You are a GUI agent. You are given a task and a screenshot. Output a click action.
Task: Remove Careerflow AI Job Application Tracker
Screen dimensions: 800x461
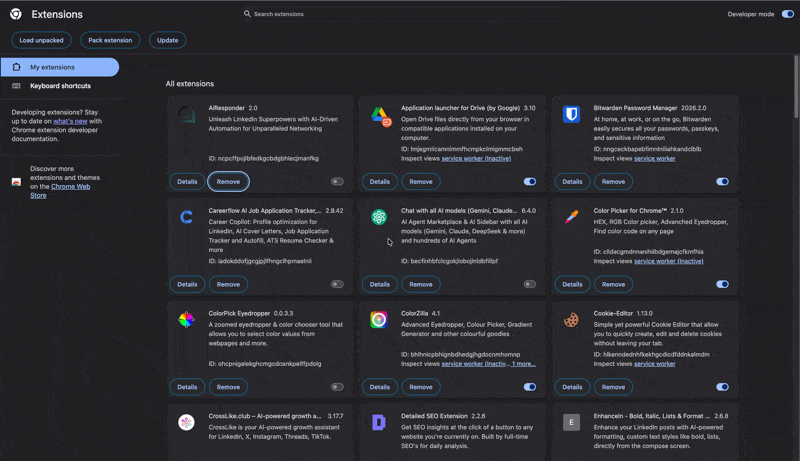pyautogui.click(x=228, y=284)
